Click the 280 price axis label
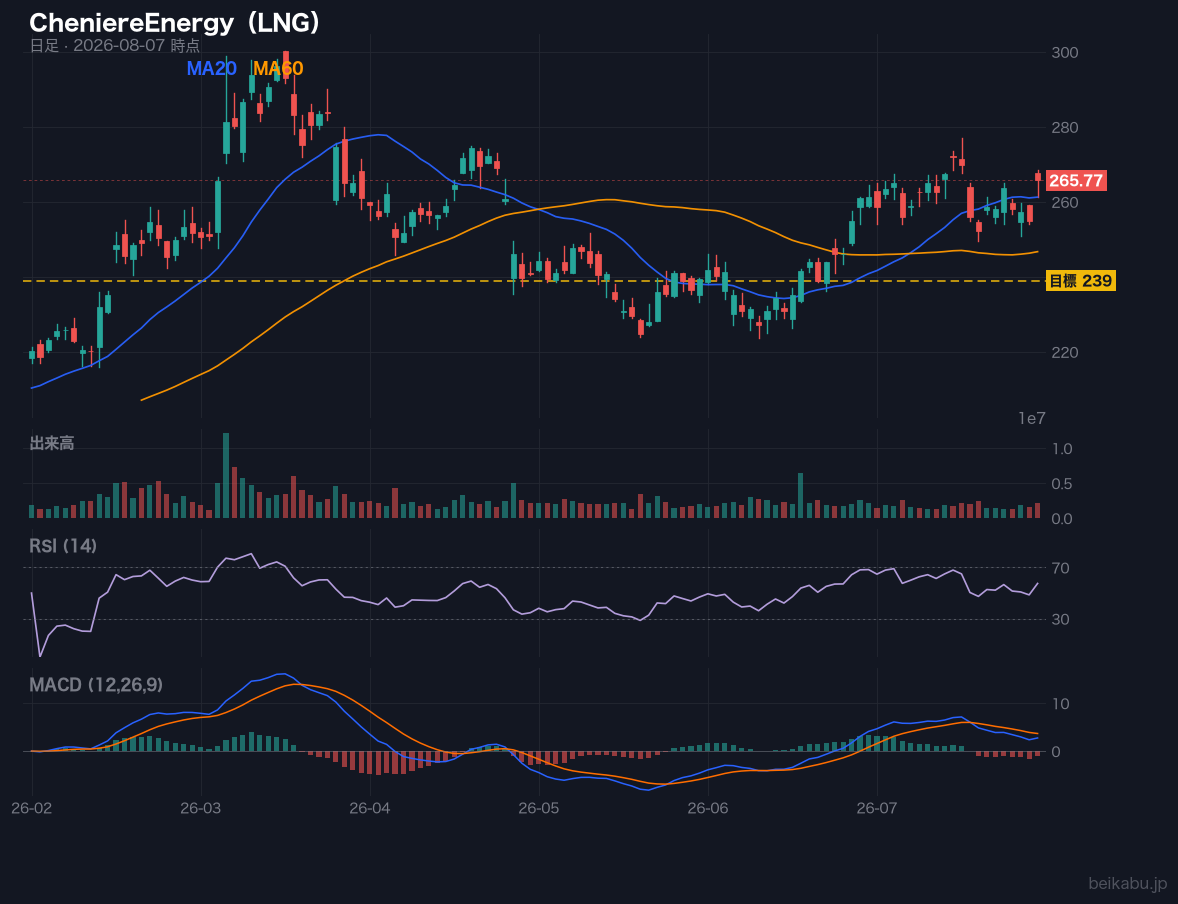The image size is (1178, 904). [x=1065, y=128]
